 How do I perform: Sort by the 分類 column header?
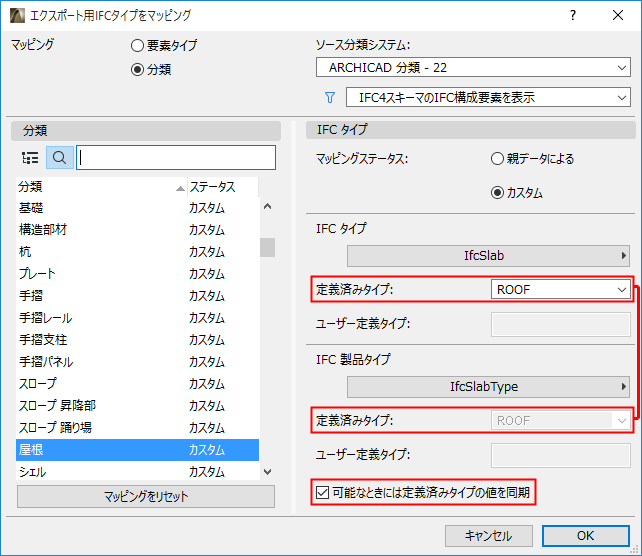click(x=101, y=187)
